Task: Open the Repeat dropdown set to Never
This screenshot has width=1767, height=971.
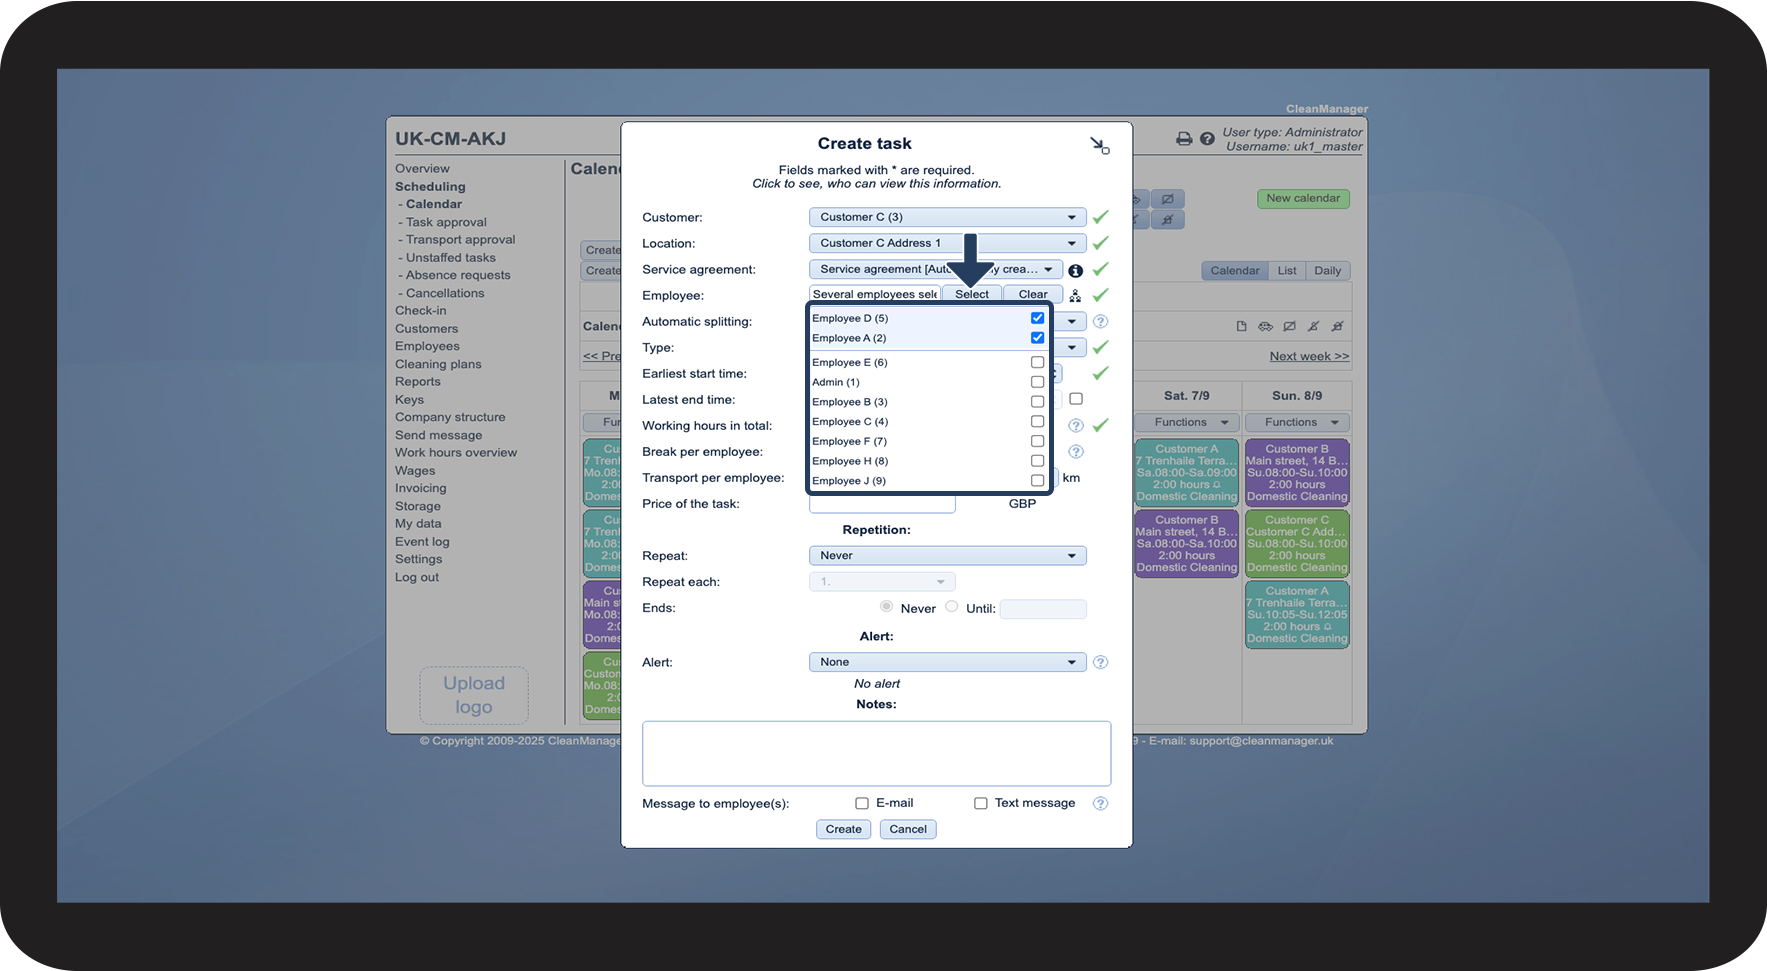Action: (x=947, y=556)
